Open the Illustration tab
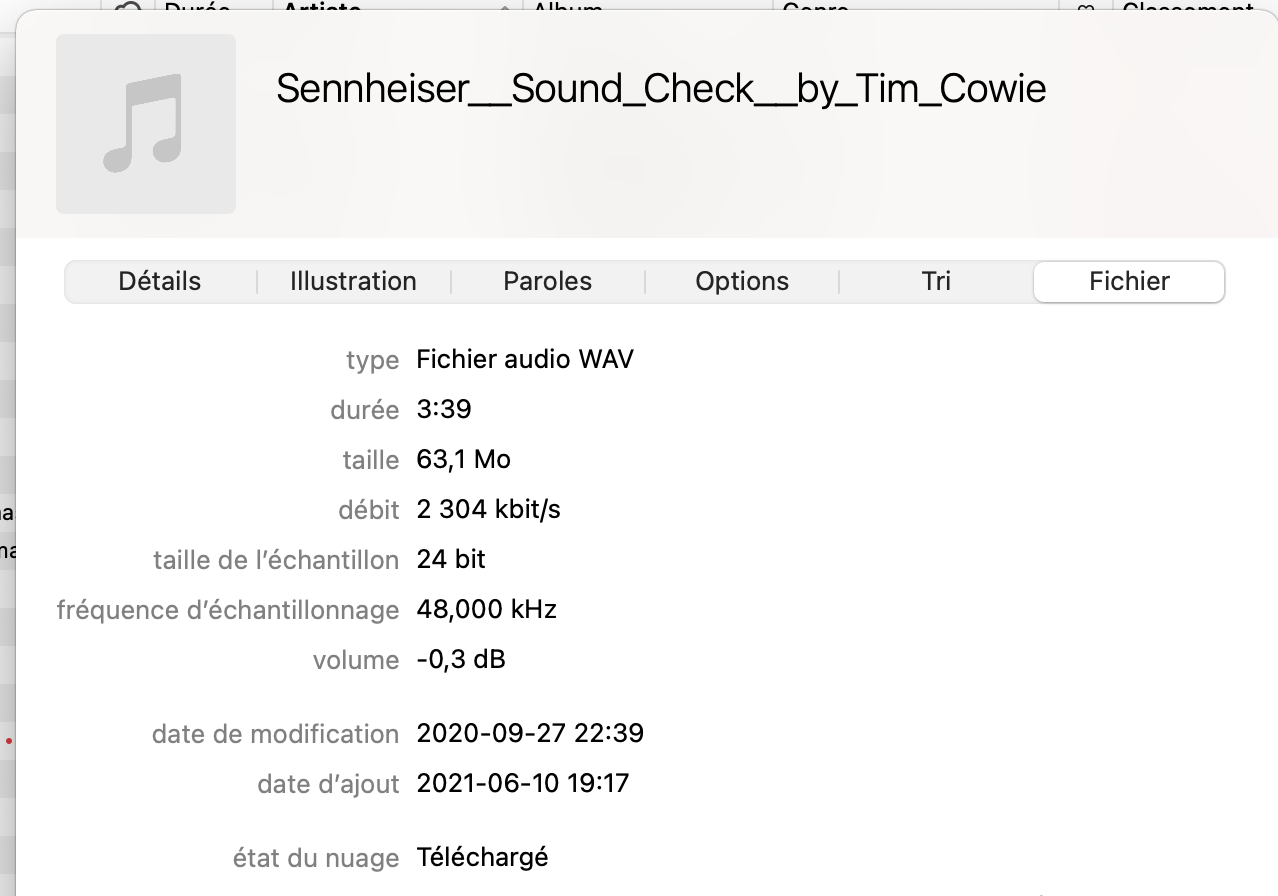 (353, 282)
